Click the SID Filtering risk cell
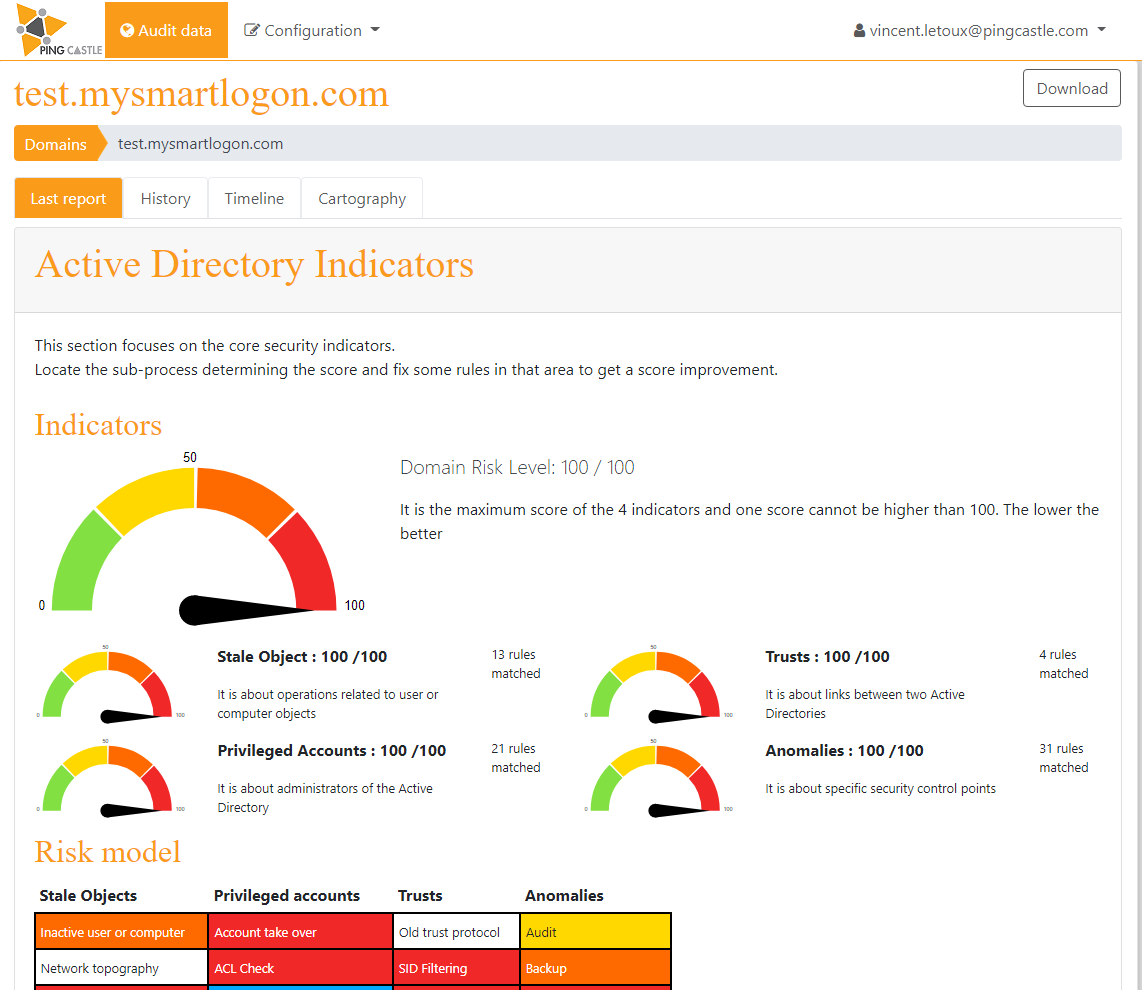This screenshot has height=990, width=1142. [456, 968]
